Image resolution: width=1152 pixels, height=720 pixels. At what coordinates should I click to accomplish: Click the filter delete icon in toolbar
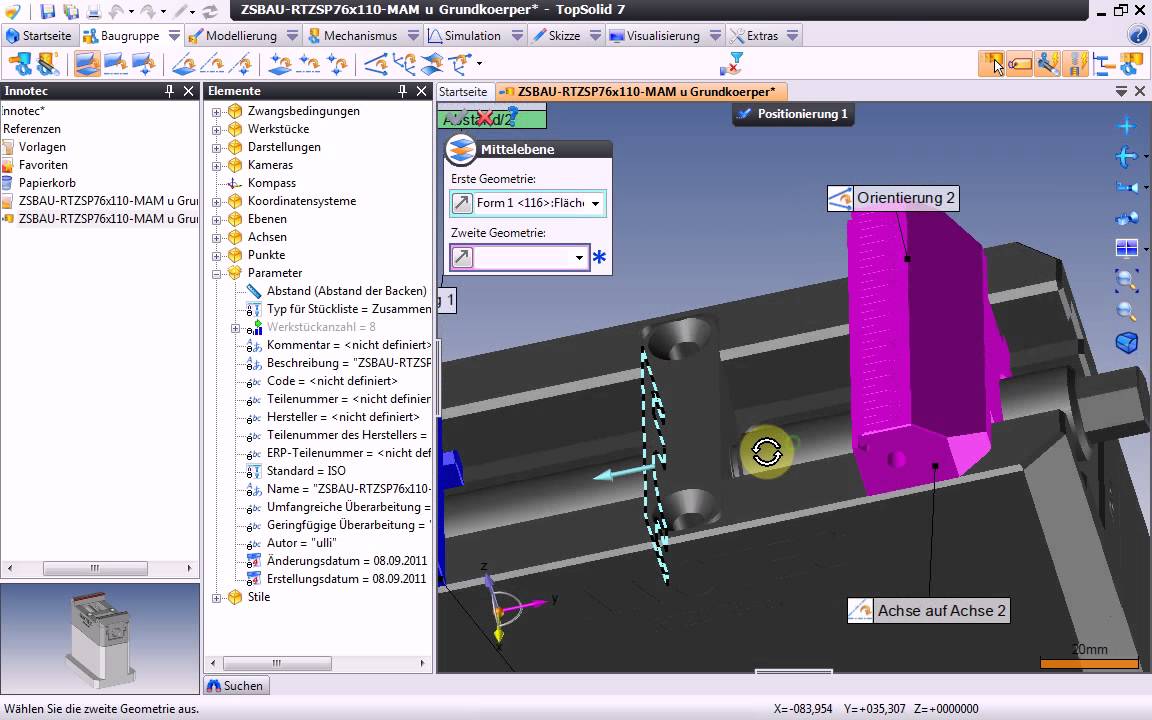(732, 64)
